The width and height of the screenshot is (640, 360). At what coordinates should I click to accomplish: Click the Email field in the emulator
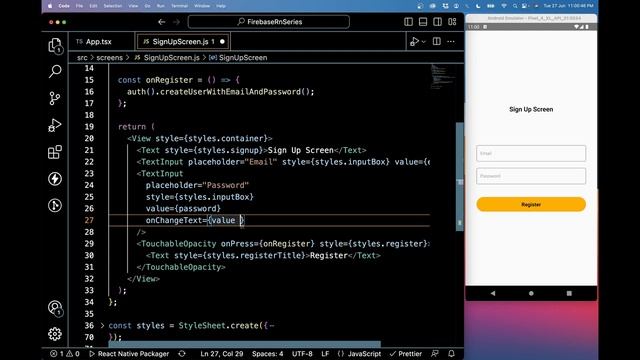pyautogui.click(x=531, y=153)
